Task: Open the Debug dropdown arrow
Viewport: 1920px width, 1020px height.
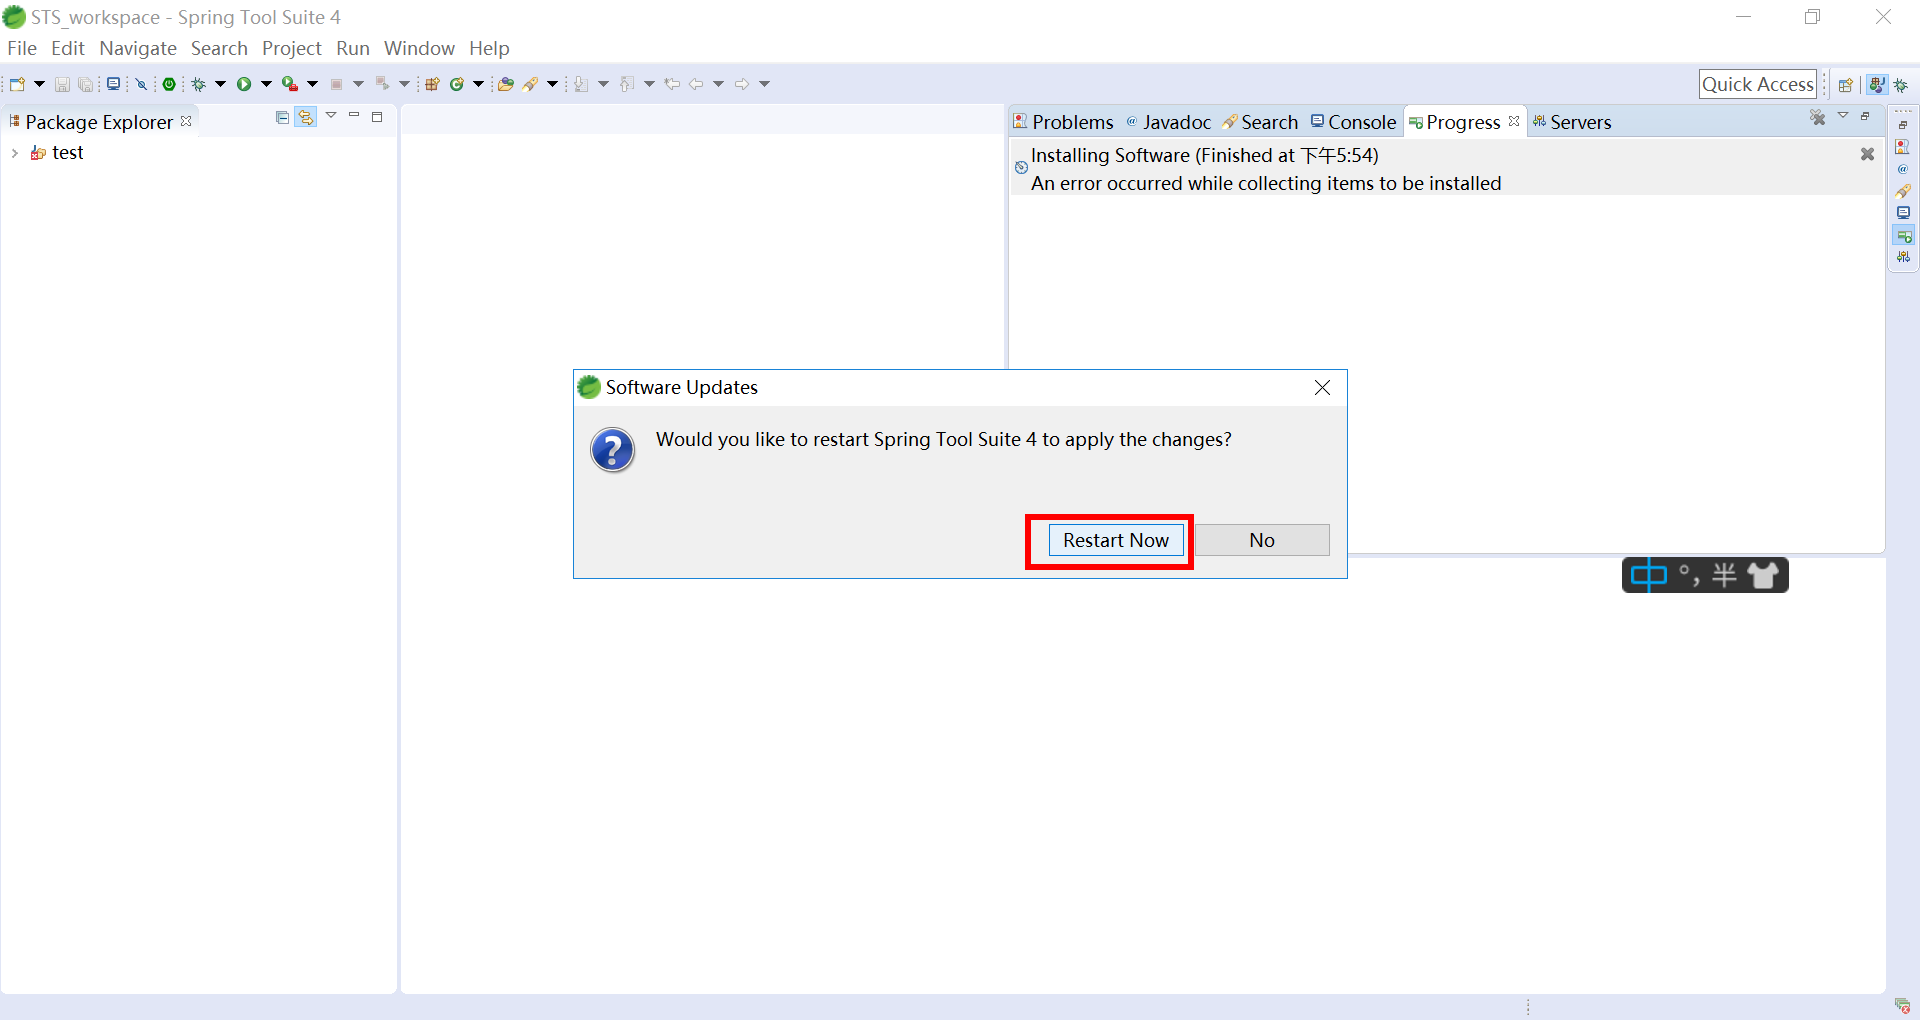Action: click(x=220, y=84)
